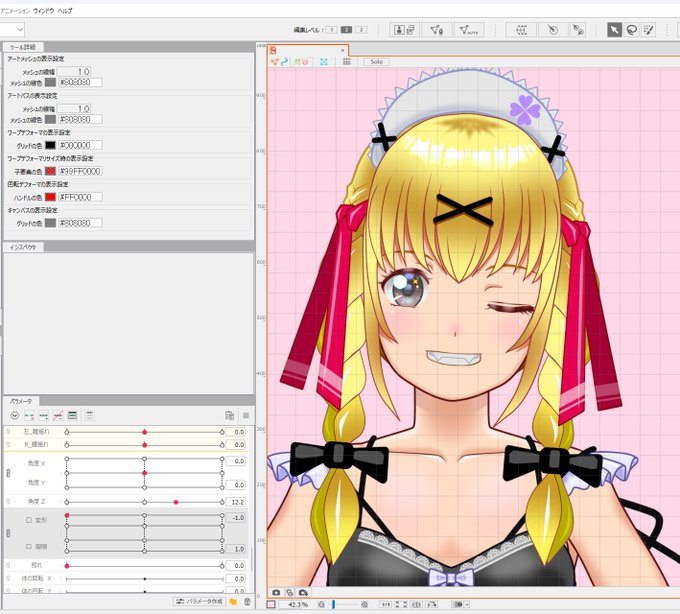Select the インスペクタ tab
The width and height of the screenshot is (680, 614).
click(23, 247)
